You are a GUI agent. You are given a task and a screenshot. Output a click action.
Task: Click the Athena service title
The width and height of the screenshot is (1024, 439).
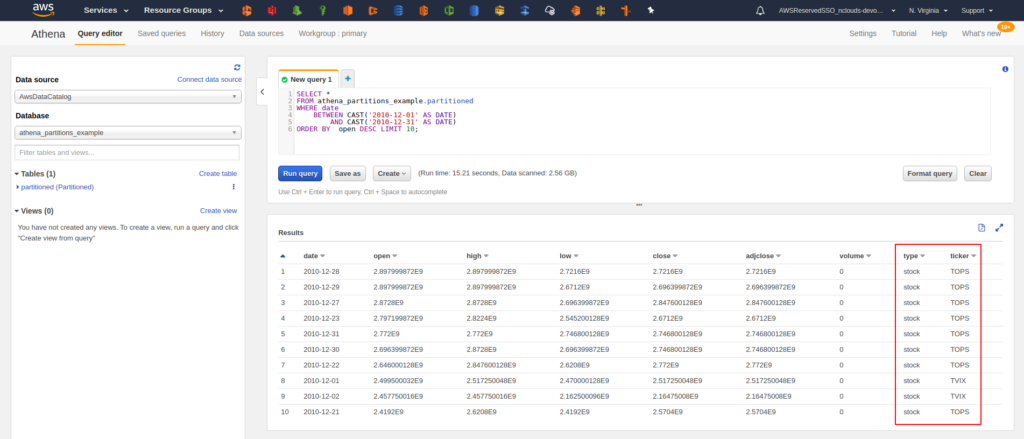(48, 34)
